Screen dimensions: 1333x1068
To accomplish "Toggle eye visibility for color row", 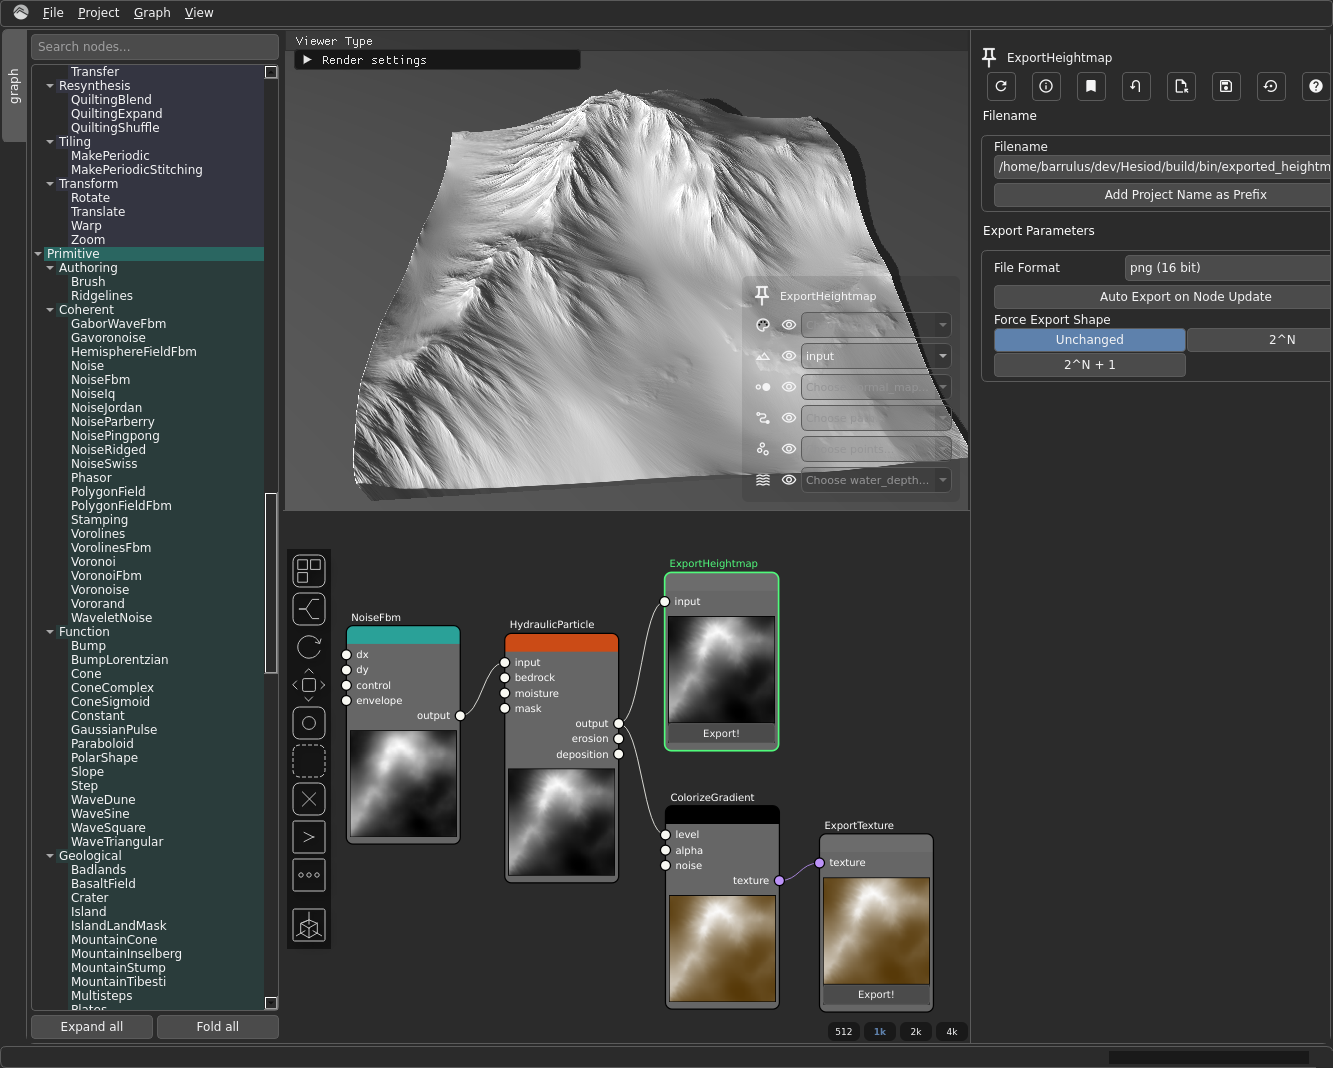I will tap(789, 325).
